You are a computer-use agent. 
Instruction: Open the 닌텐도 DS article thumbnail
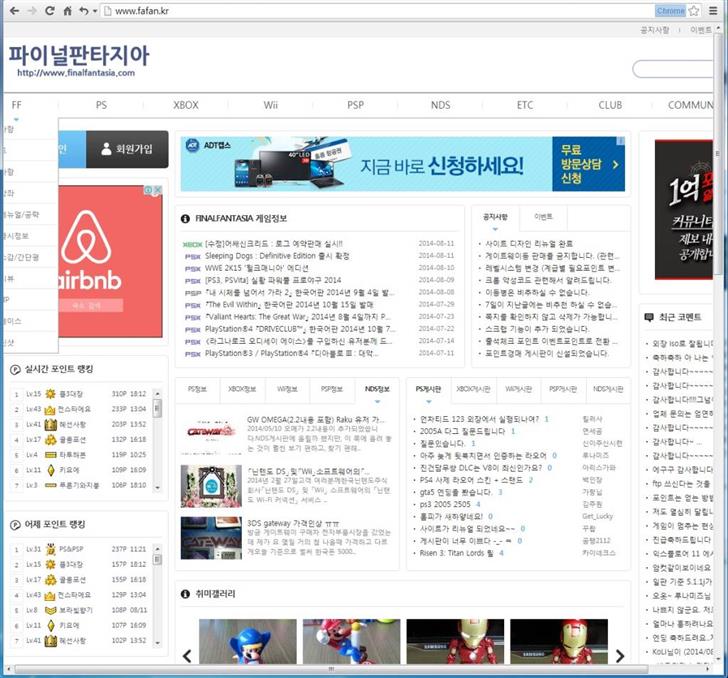211,486
